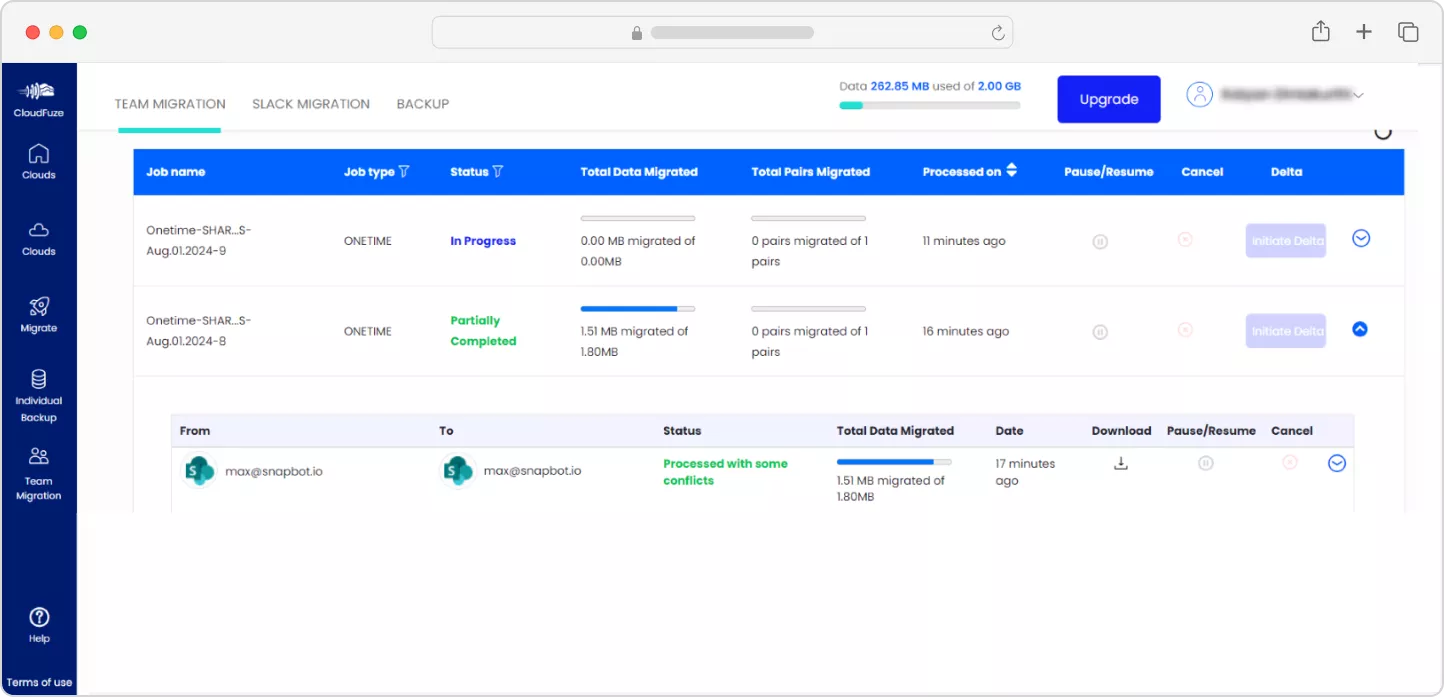The height and width of the screenshot is (697, 1444).
Task: Click job name Onetime-SHAR...S-Aug.01.2024-8
Action: click(x=199, y=331)
